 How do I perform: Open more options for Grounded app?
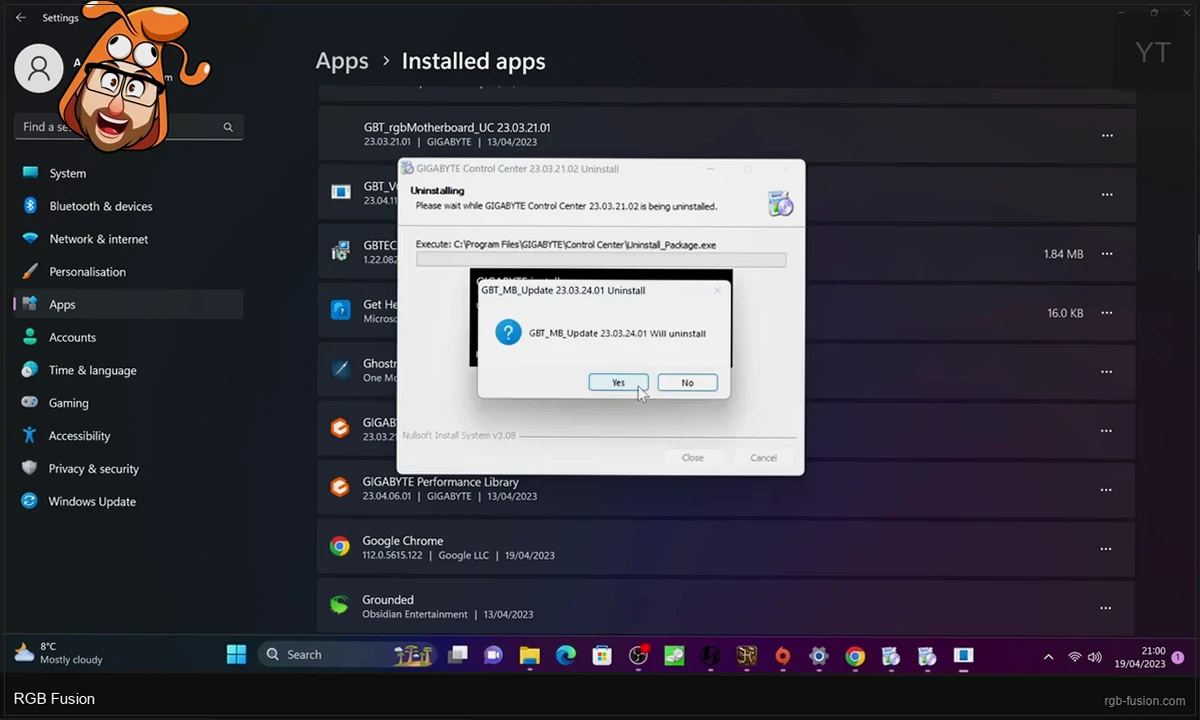click(x=1106, y=608)
